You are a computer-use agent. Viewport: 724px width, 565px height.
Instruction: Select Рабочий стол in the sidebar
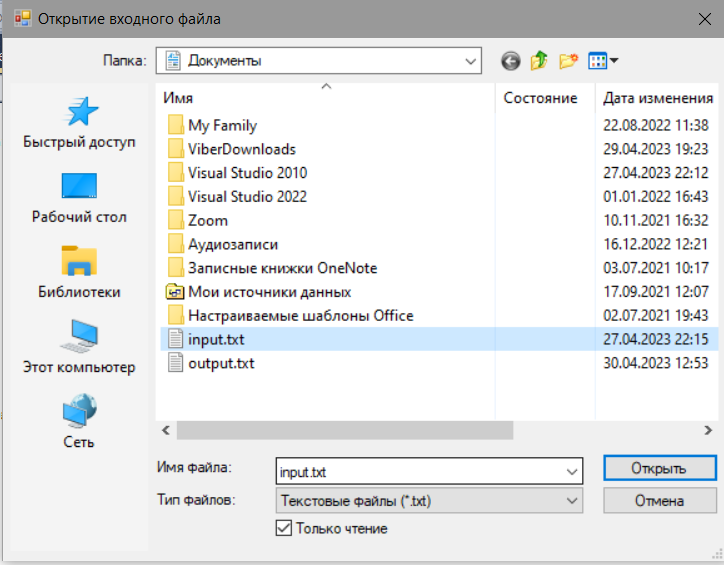79,198
